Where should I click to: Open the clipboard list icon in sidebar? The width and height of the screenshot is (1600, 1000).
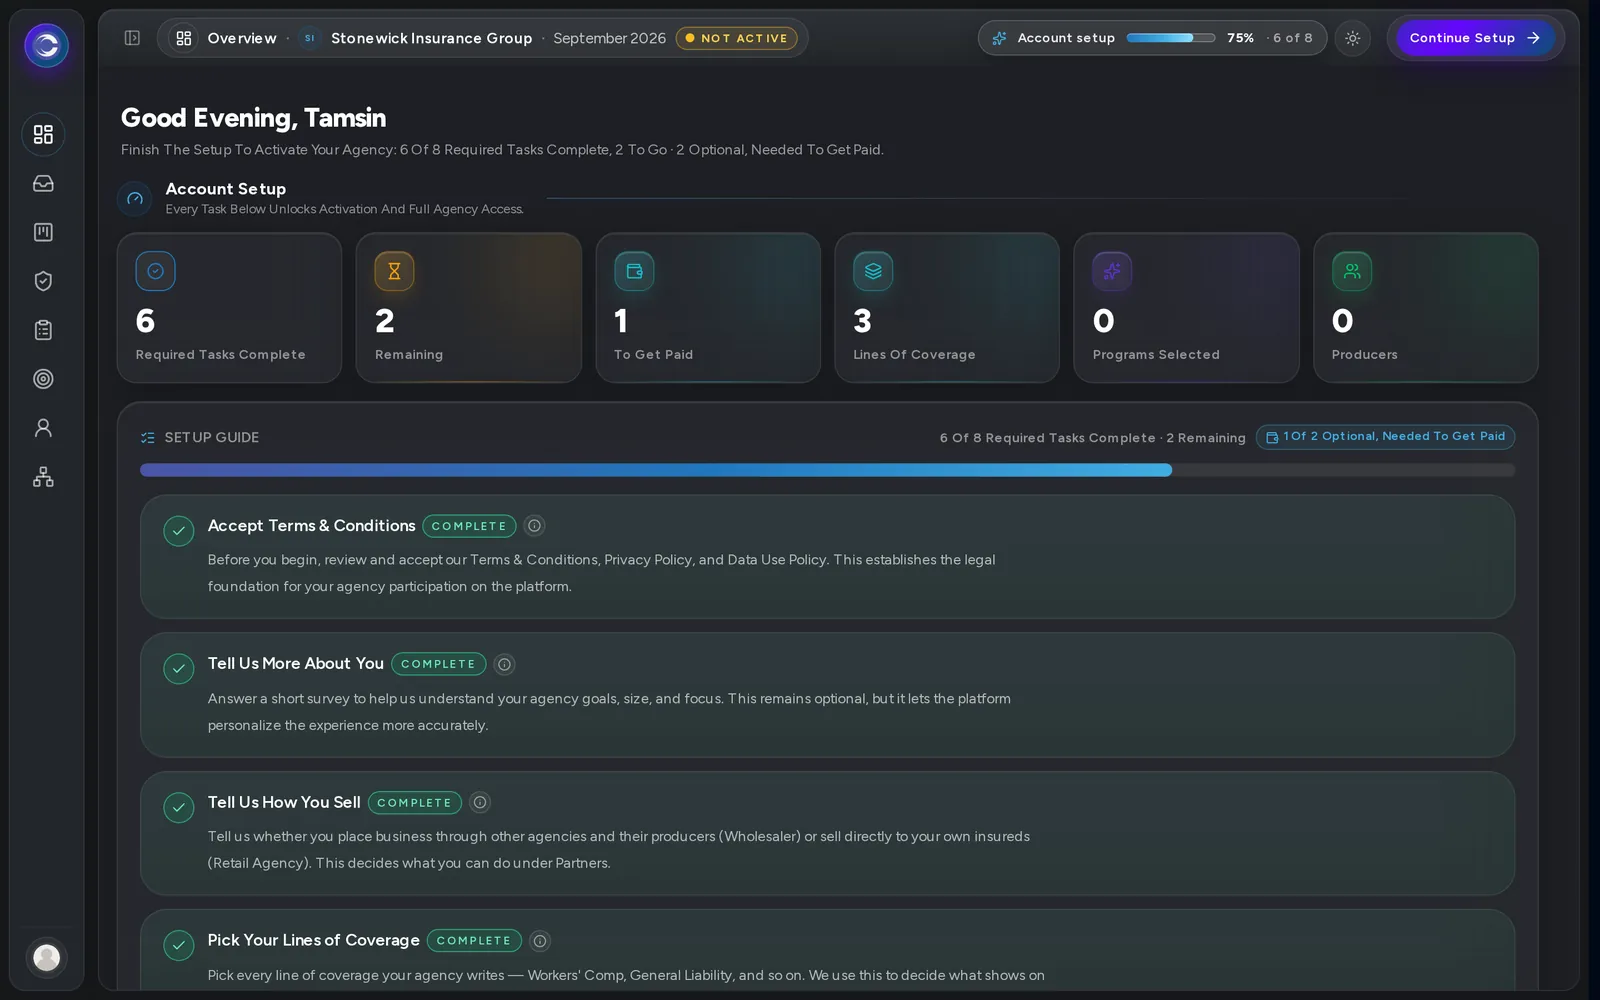point(43,330)
